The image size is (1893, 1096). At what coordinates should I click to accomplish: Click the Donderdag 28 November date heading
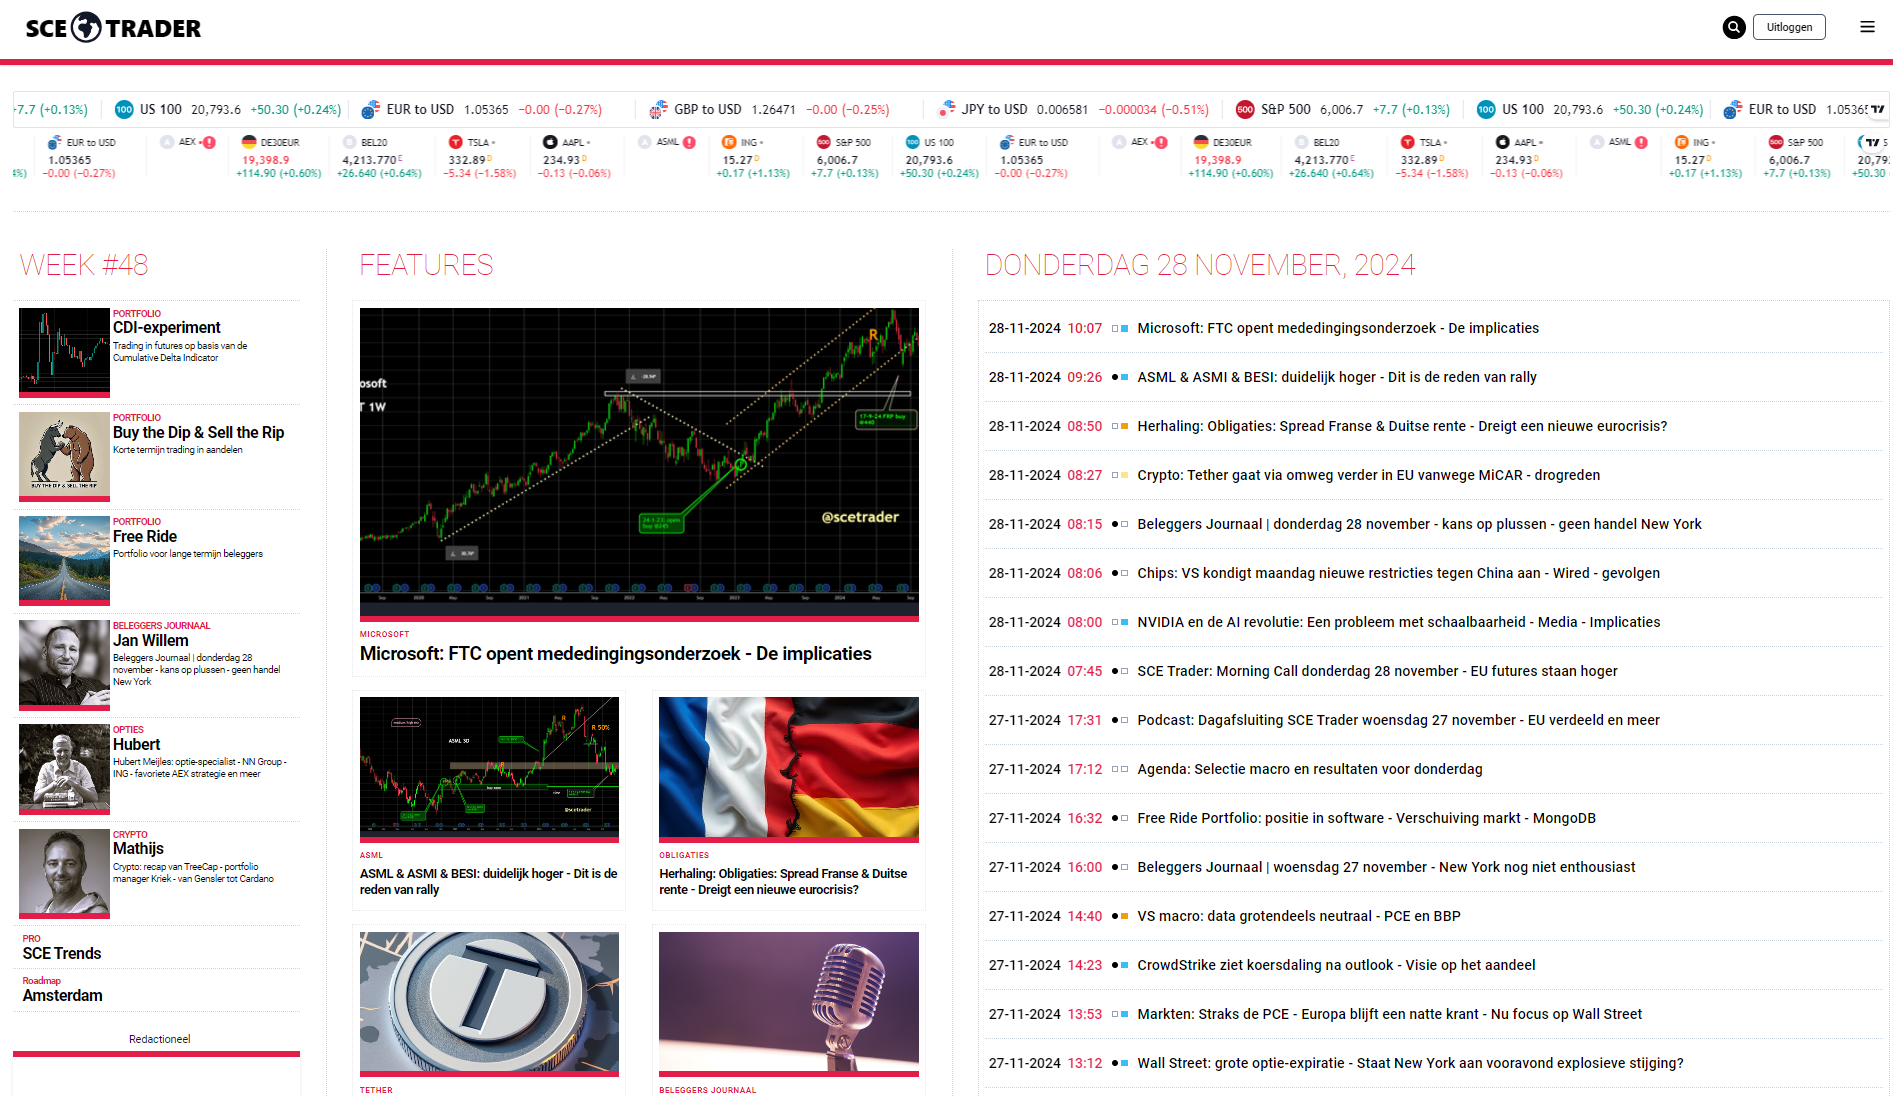point(1200,265)
